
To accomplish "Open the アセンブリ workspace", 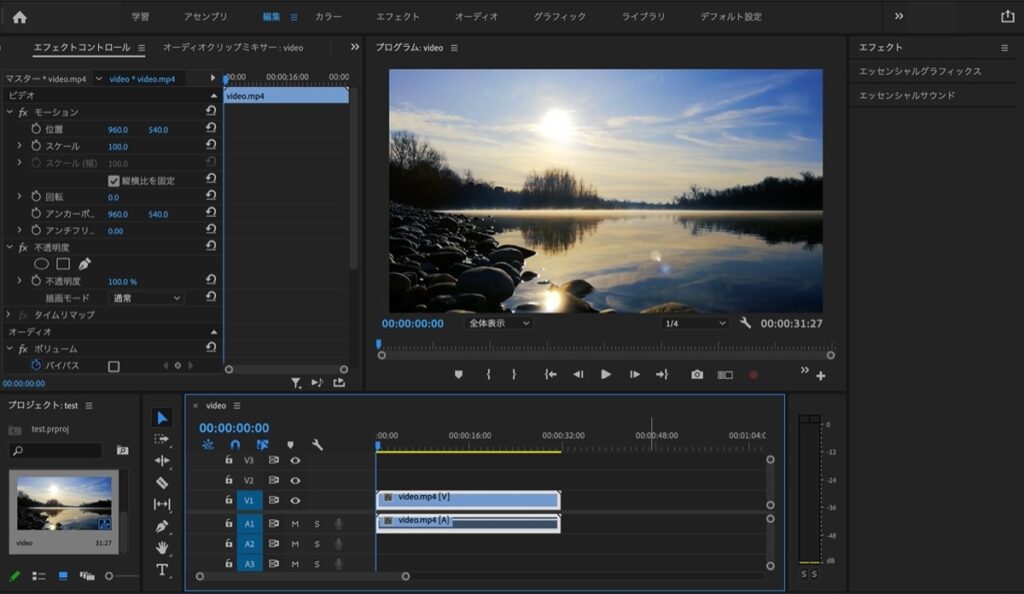I will 206,16.
